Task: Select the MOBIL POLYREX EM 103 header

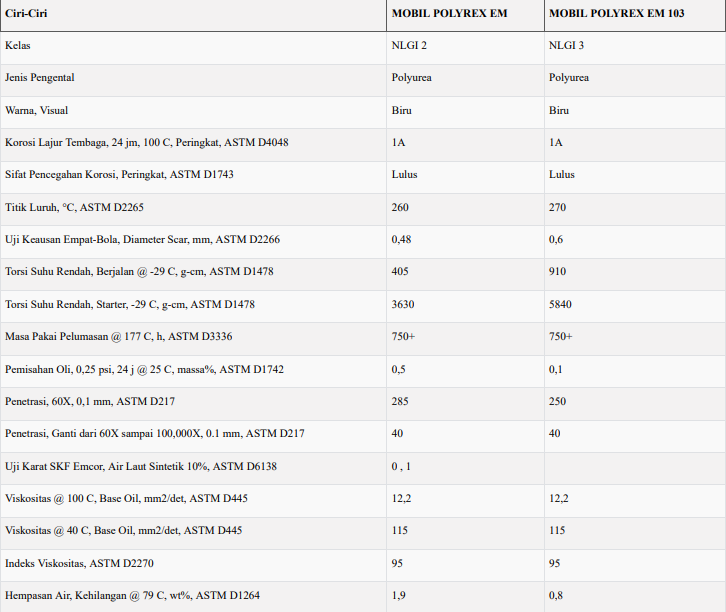Action: pos(611,13)
